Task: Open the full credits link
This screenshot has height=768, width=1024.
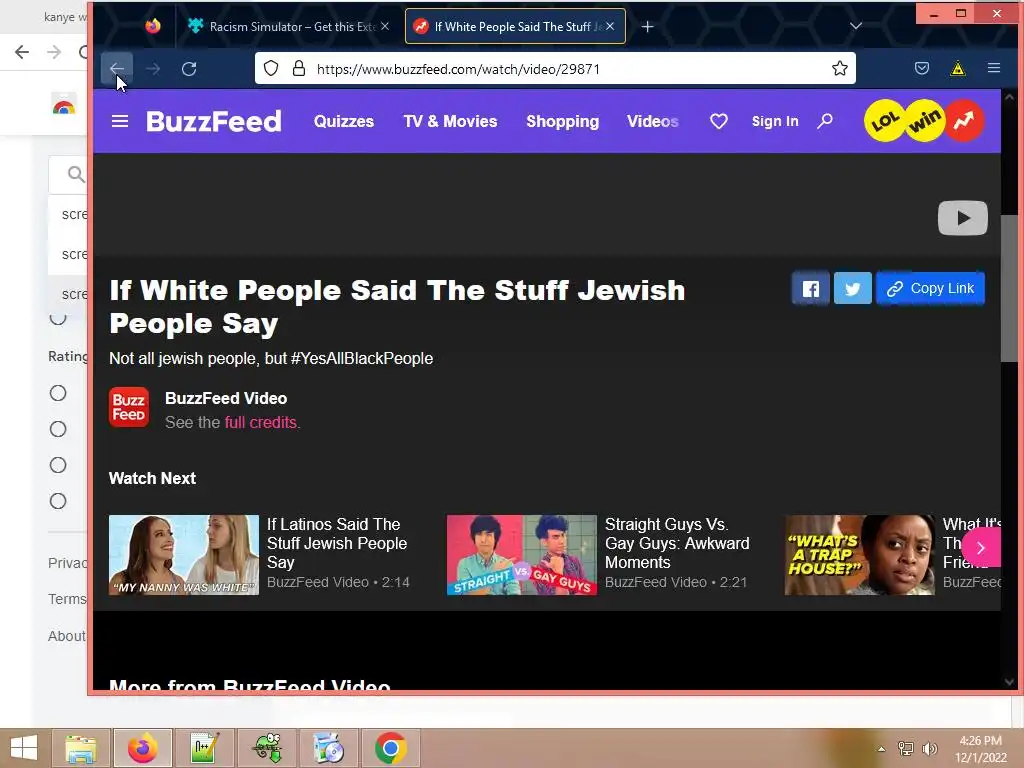Action: click(261, 423)
